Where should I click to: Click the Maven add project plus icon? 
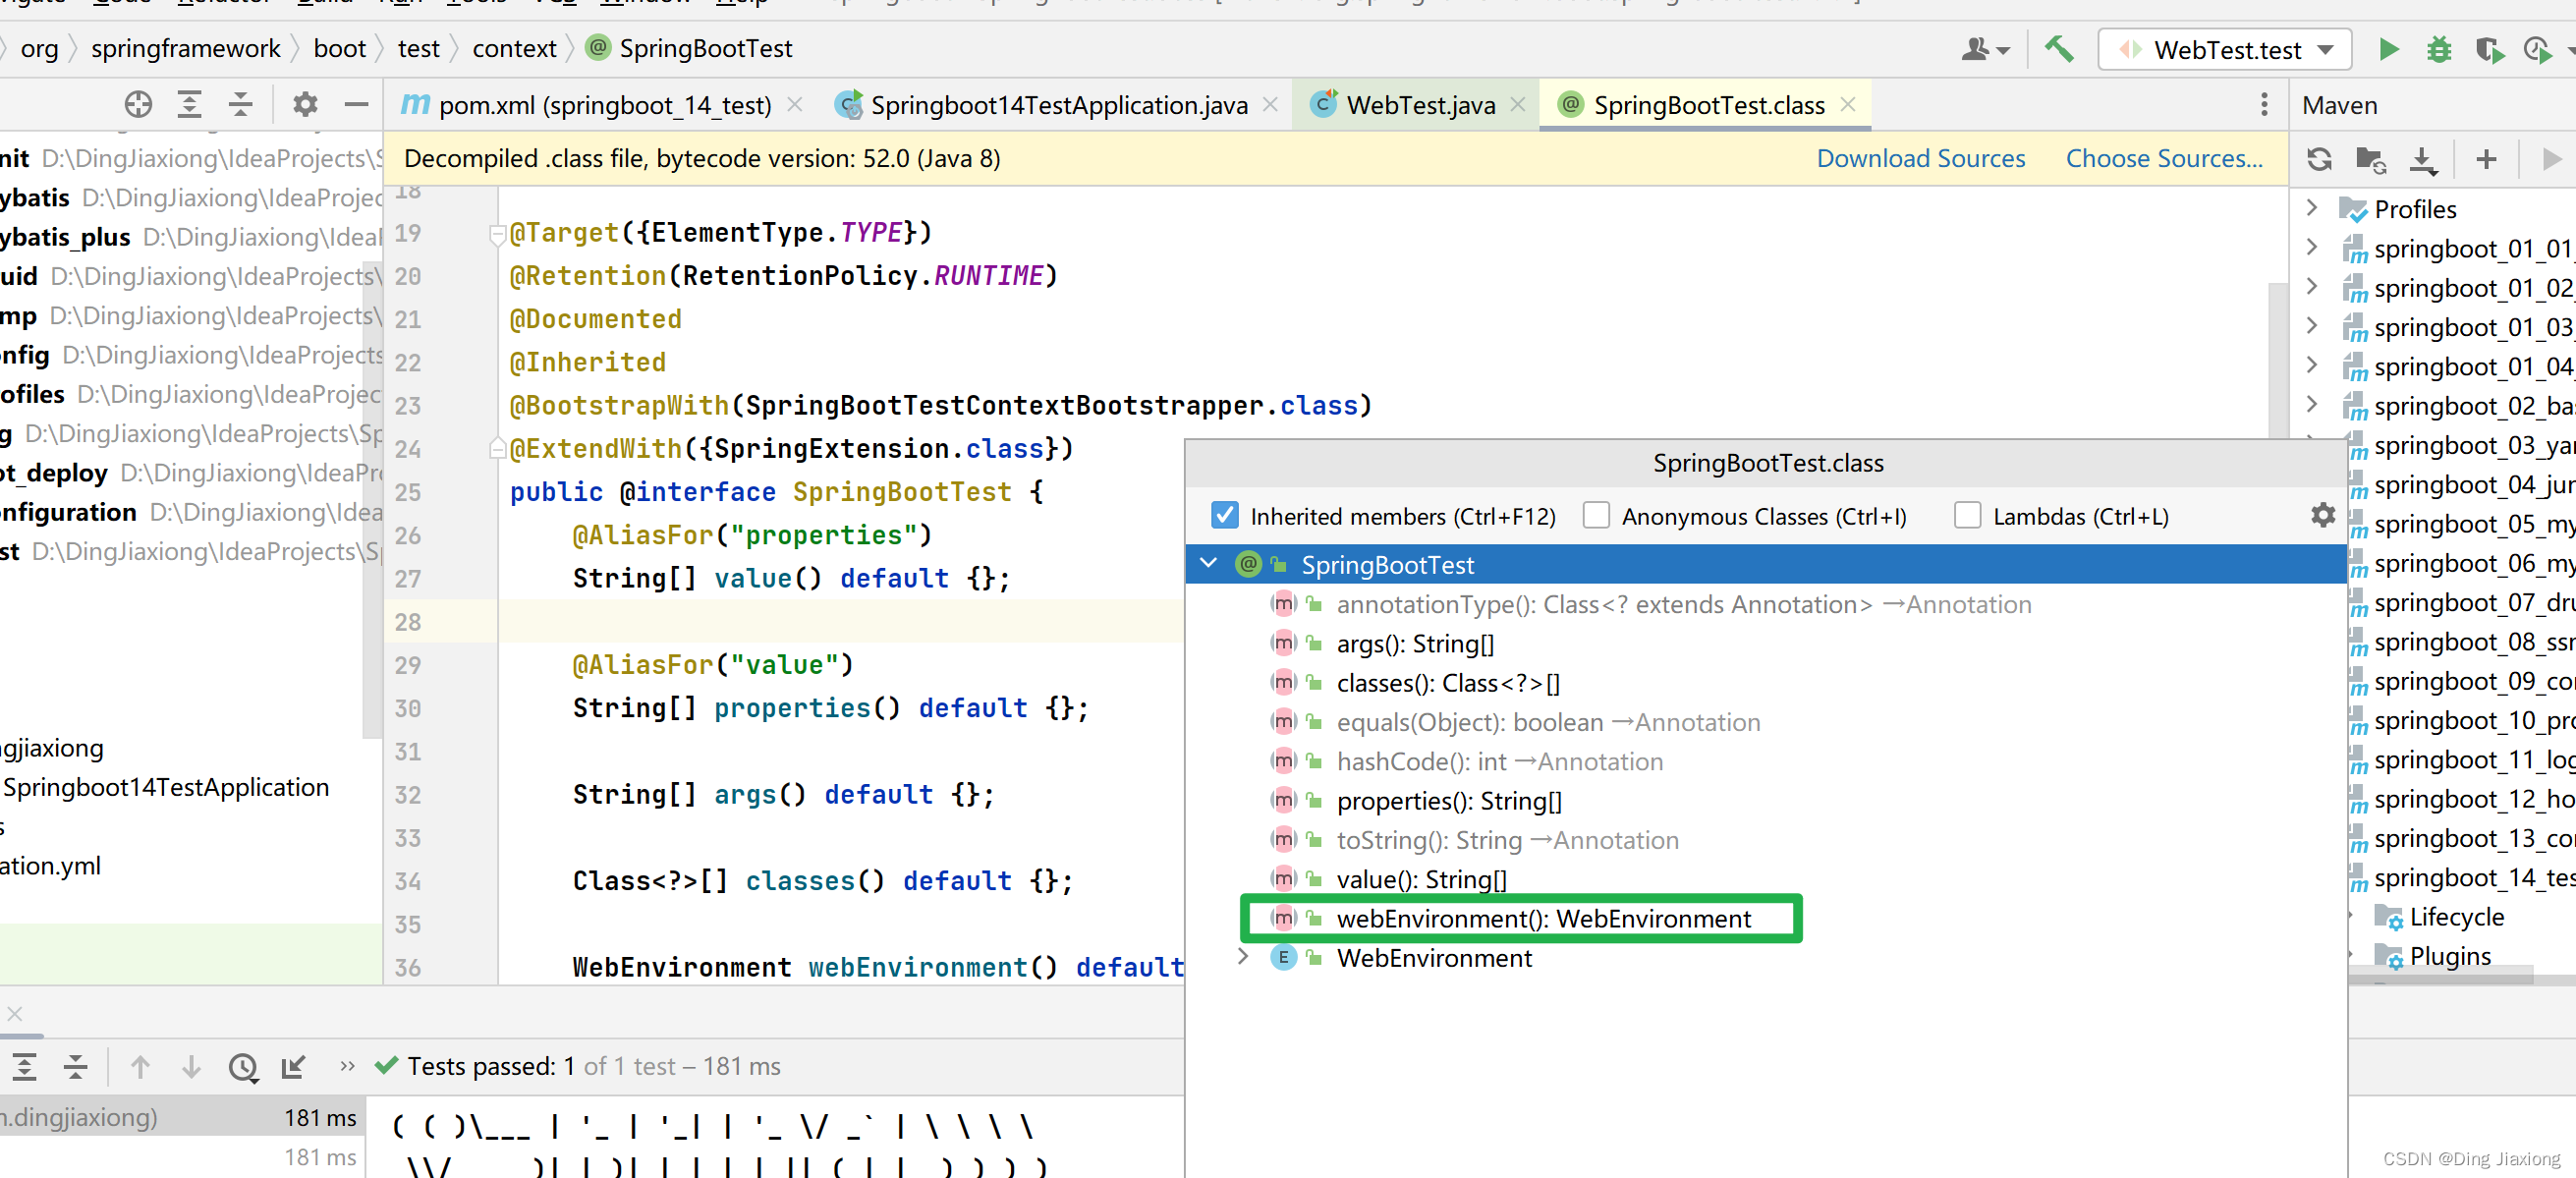(x=2486, y=159)
